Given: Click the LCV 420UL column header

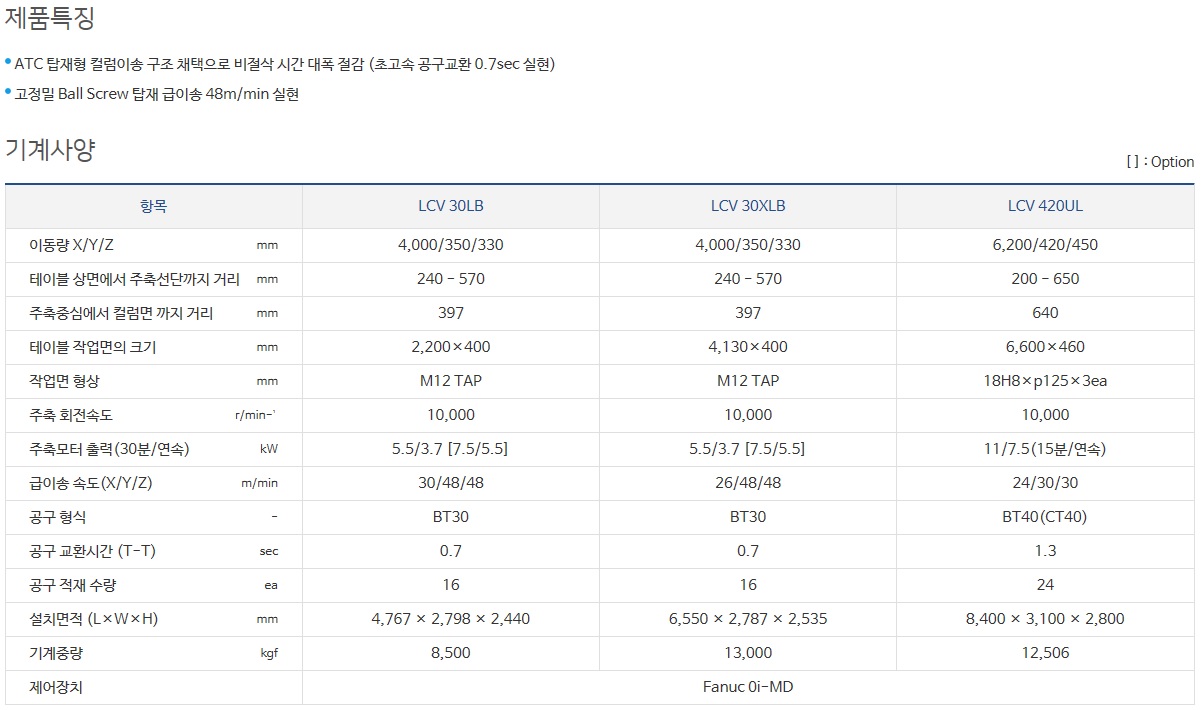Looking at the screenshot, I should point(1045,207).
